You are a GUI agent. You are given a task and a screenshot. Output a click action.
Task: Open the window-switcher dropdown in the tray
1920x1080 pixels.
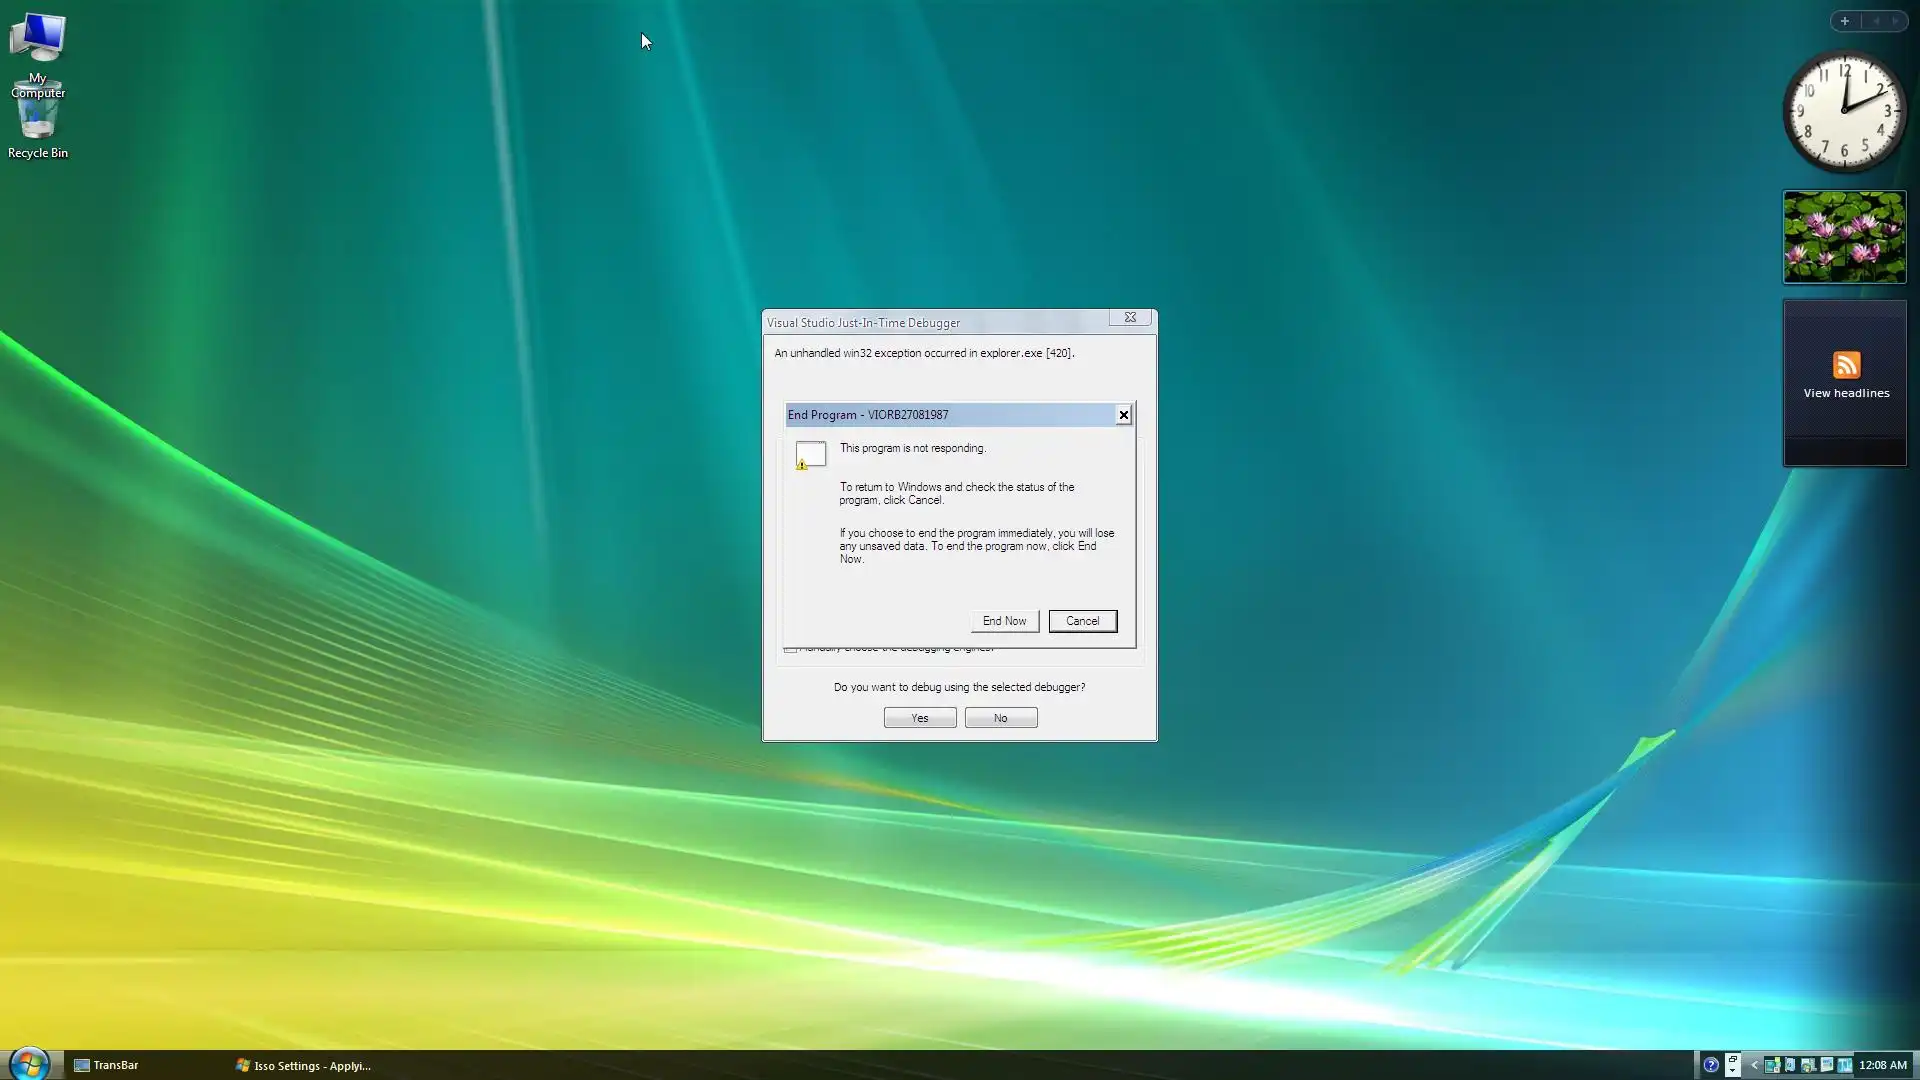[x=1732, y=1065]
